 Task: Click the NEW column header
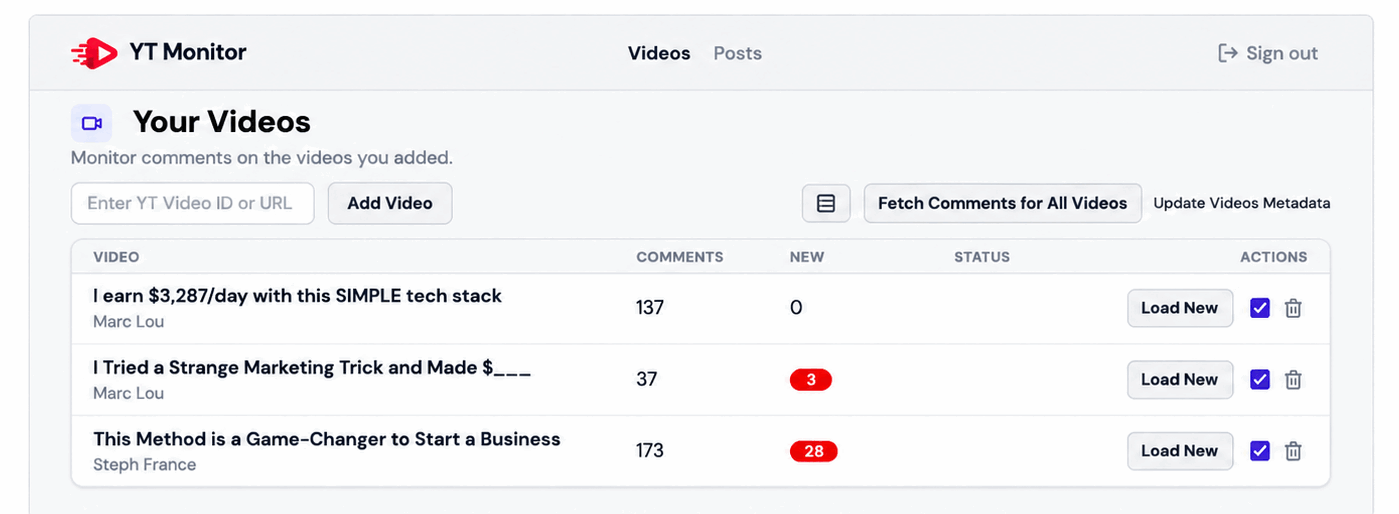807,257
